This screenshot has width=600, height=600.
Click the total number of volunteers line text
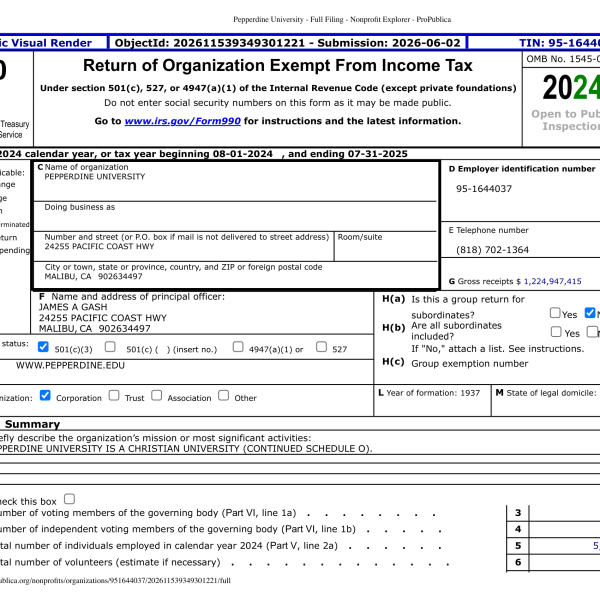click(110, 562)
